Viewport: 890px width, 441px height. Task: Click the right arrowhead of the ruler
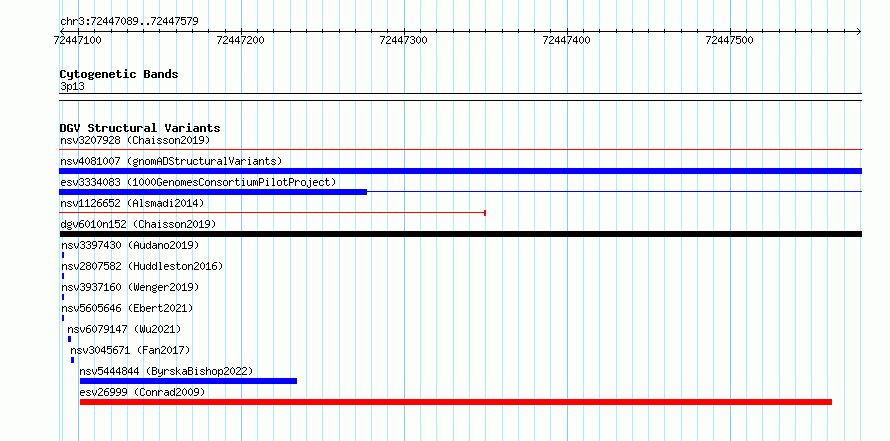click(x=859, y=32)
